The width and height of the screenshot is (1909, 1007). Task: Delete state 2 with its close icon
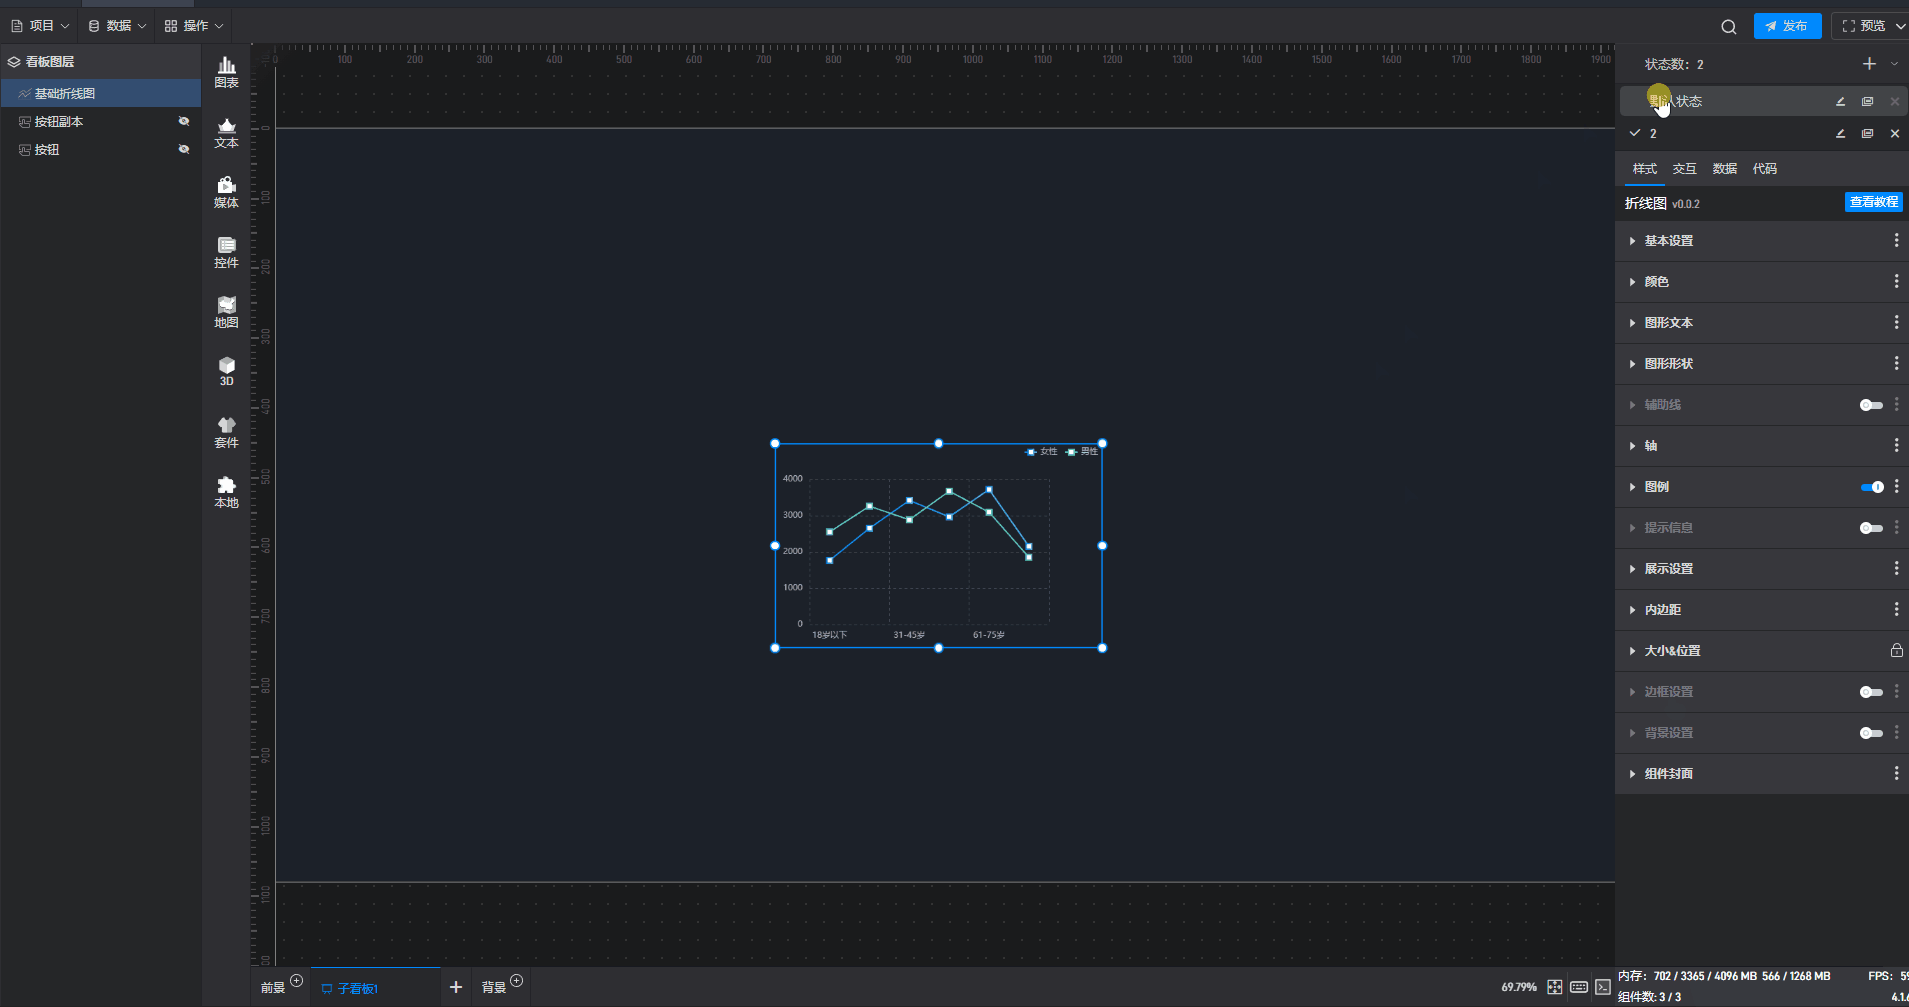pos(1894,134)
